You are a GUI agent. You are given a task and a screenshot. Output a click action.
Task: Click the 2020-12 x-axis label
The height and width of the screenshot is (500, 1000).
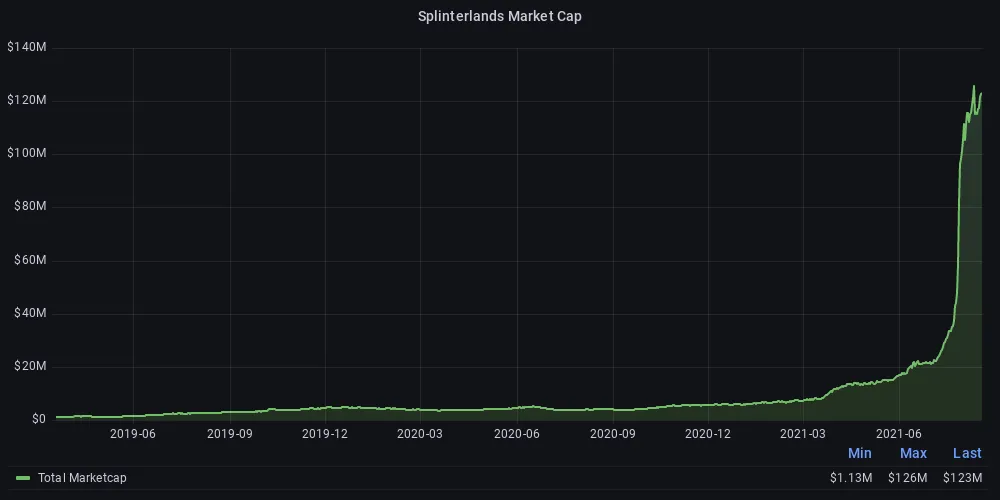tap(708, 434)
